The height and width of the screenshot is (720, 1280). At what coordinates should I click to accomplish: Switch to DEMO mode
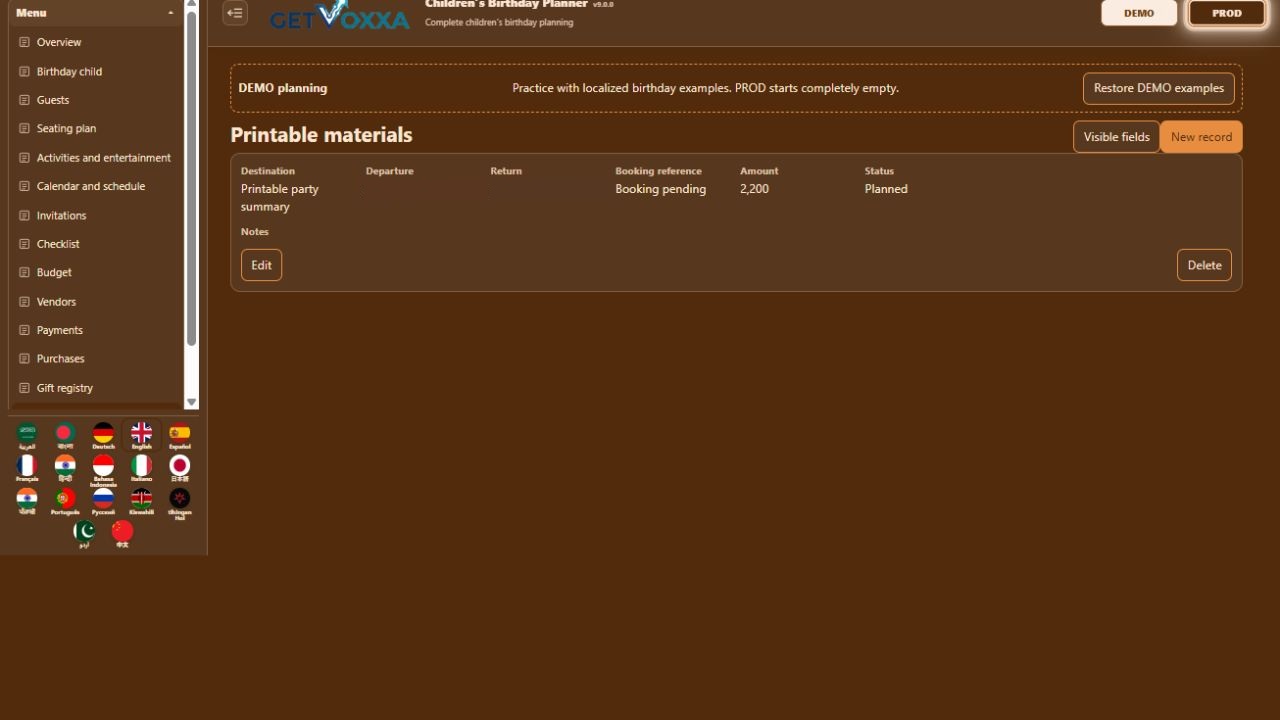point(1139,13)
